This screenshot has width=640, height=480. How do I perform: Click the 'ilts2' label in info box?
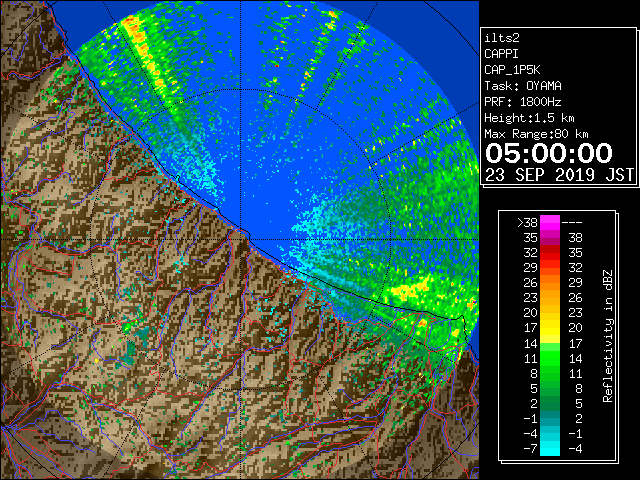click(x=502, y=38)
